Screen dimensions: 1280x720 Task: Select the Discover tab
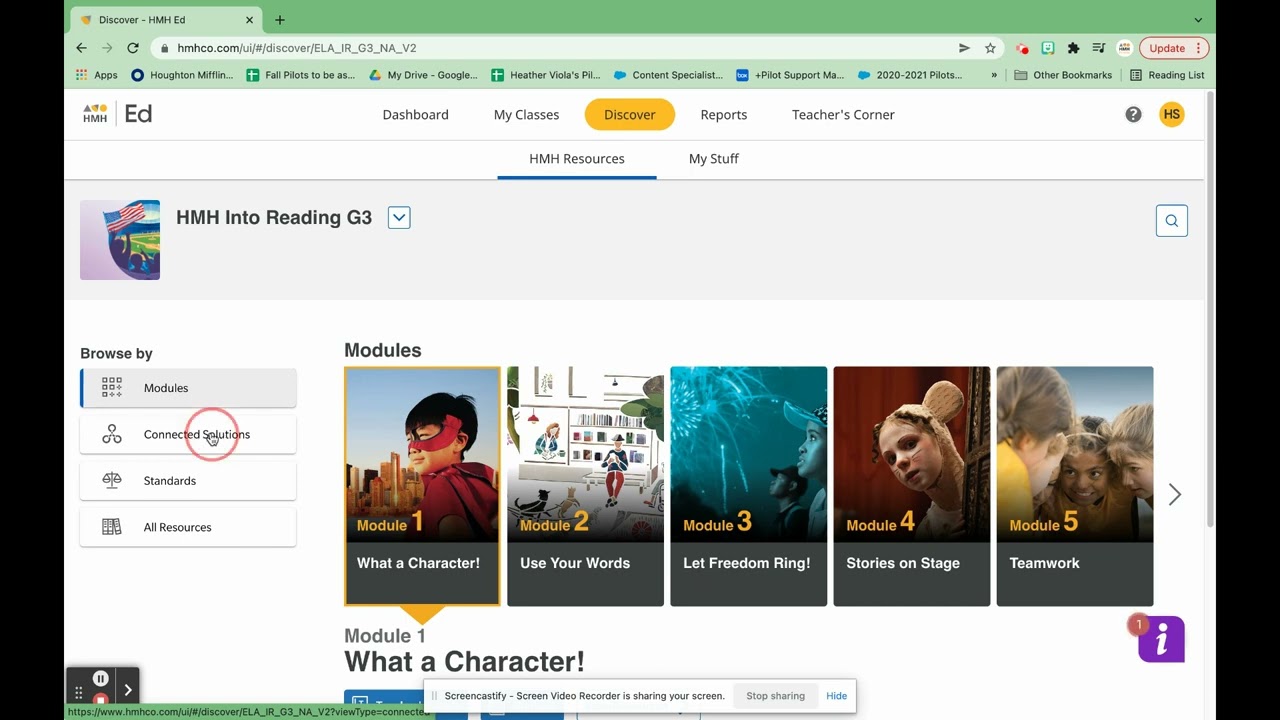click(630, 114)
